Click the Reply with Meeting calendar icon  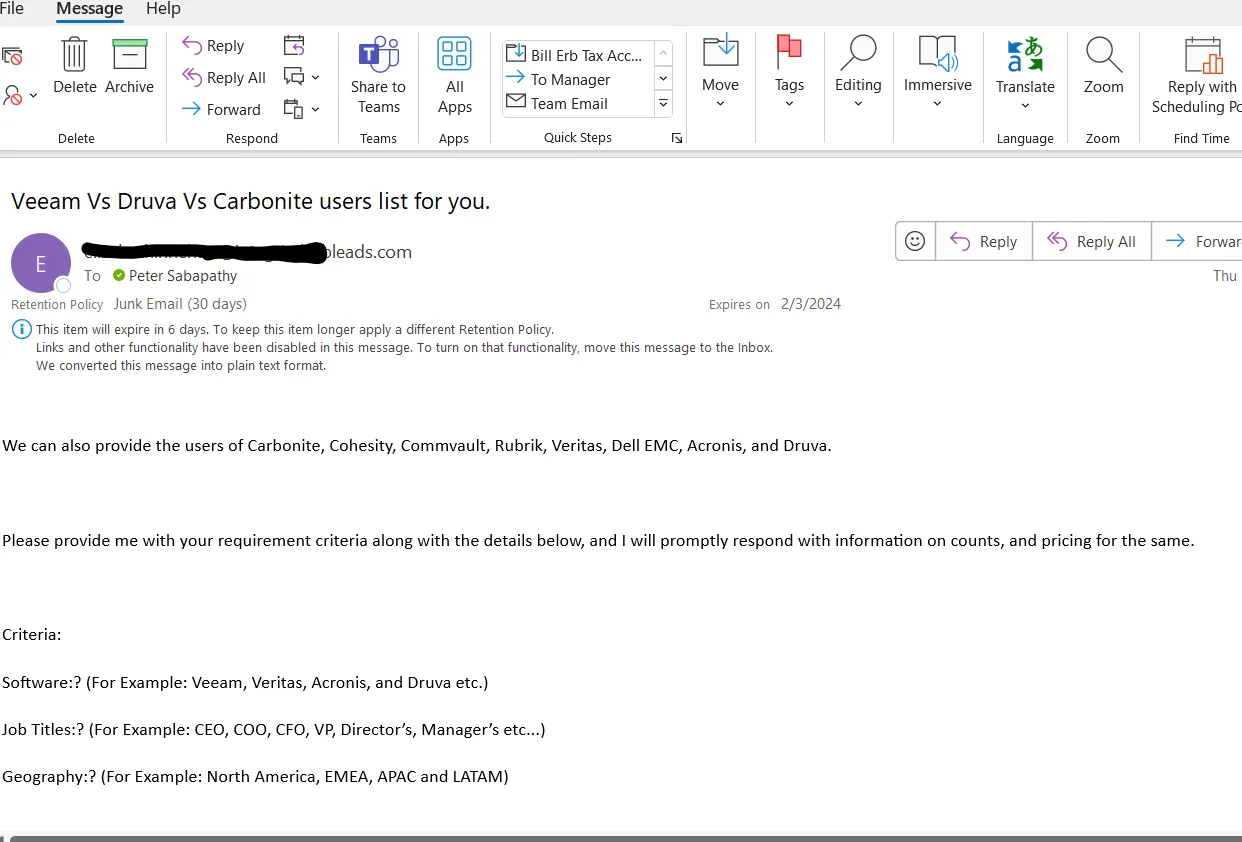(294, 45)
